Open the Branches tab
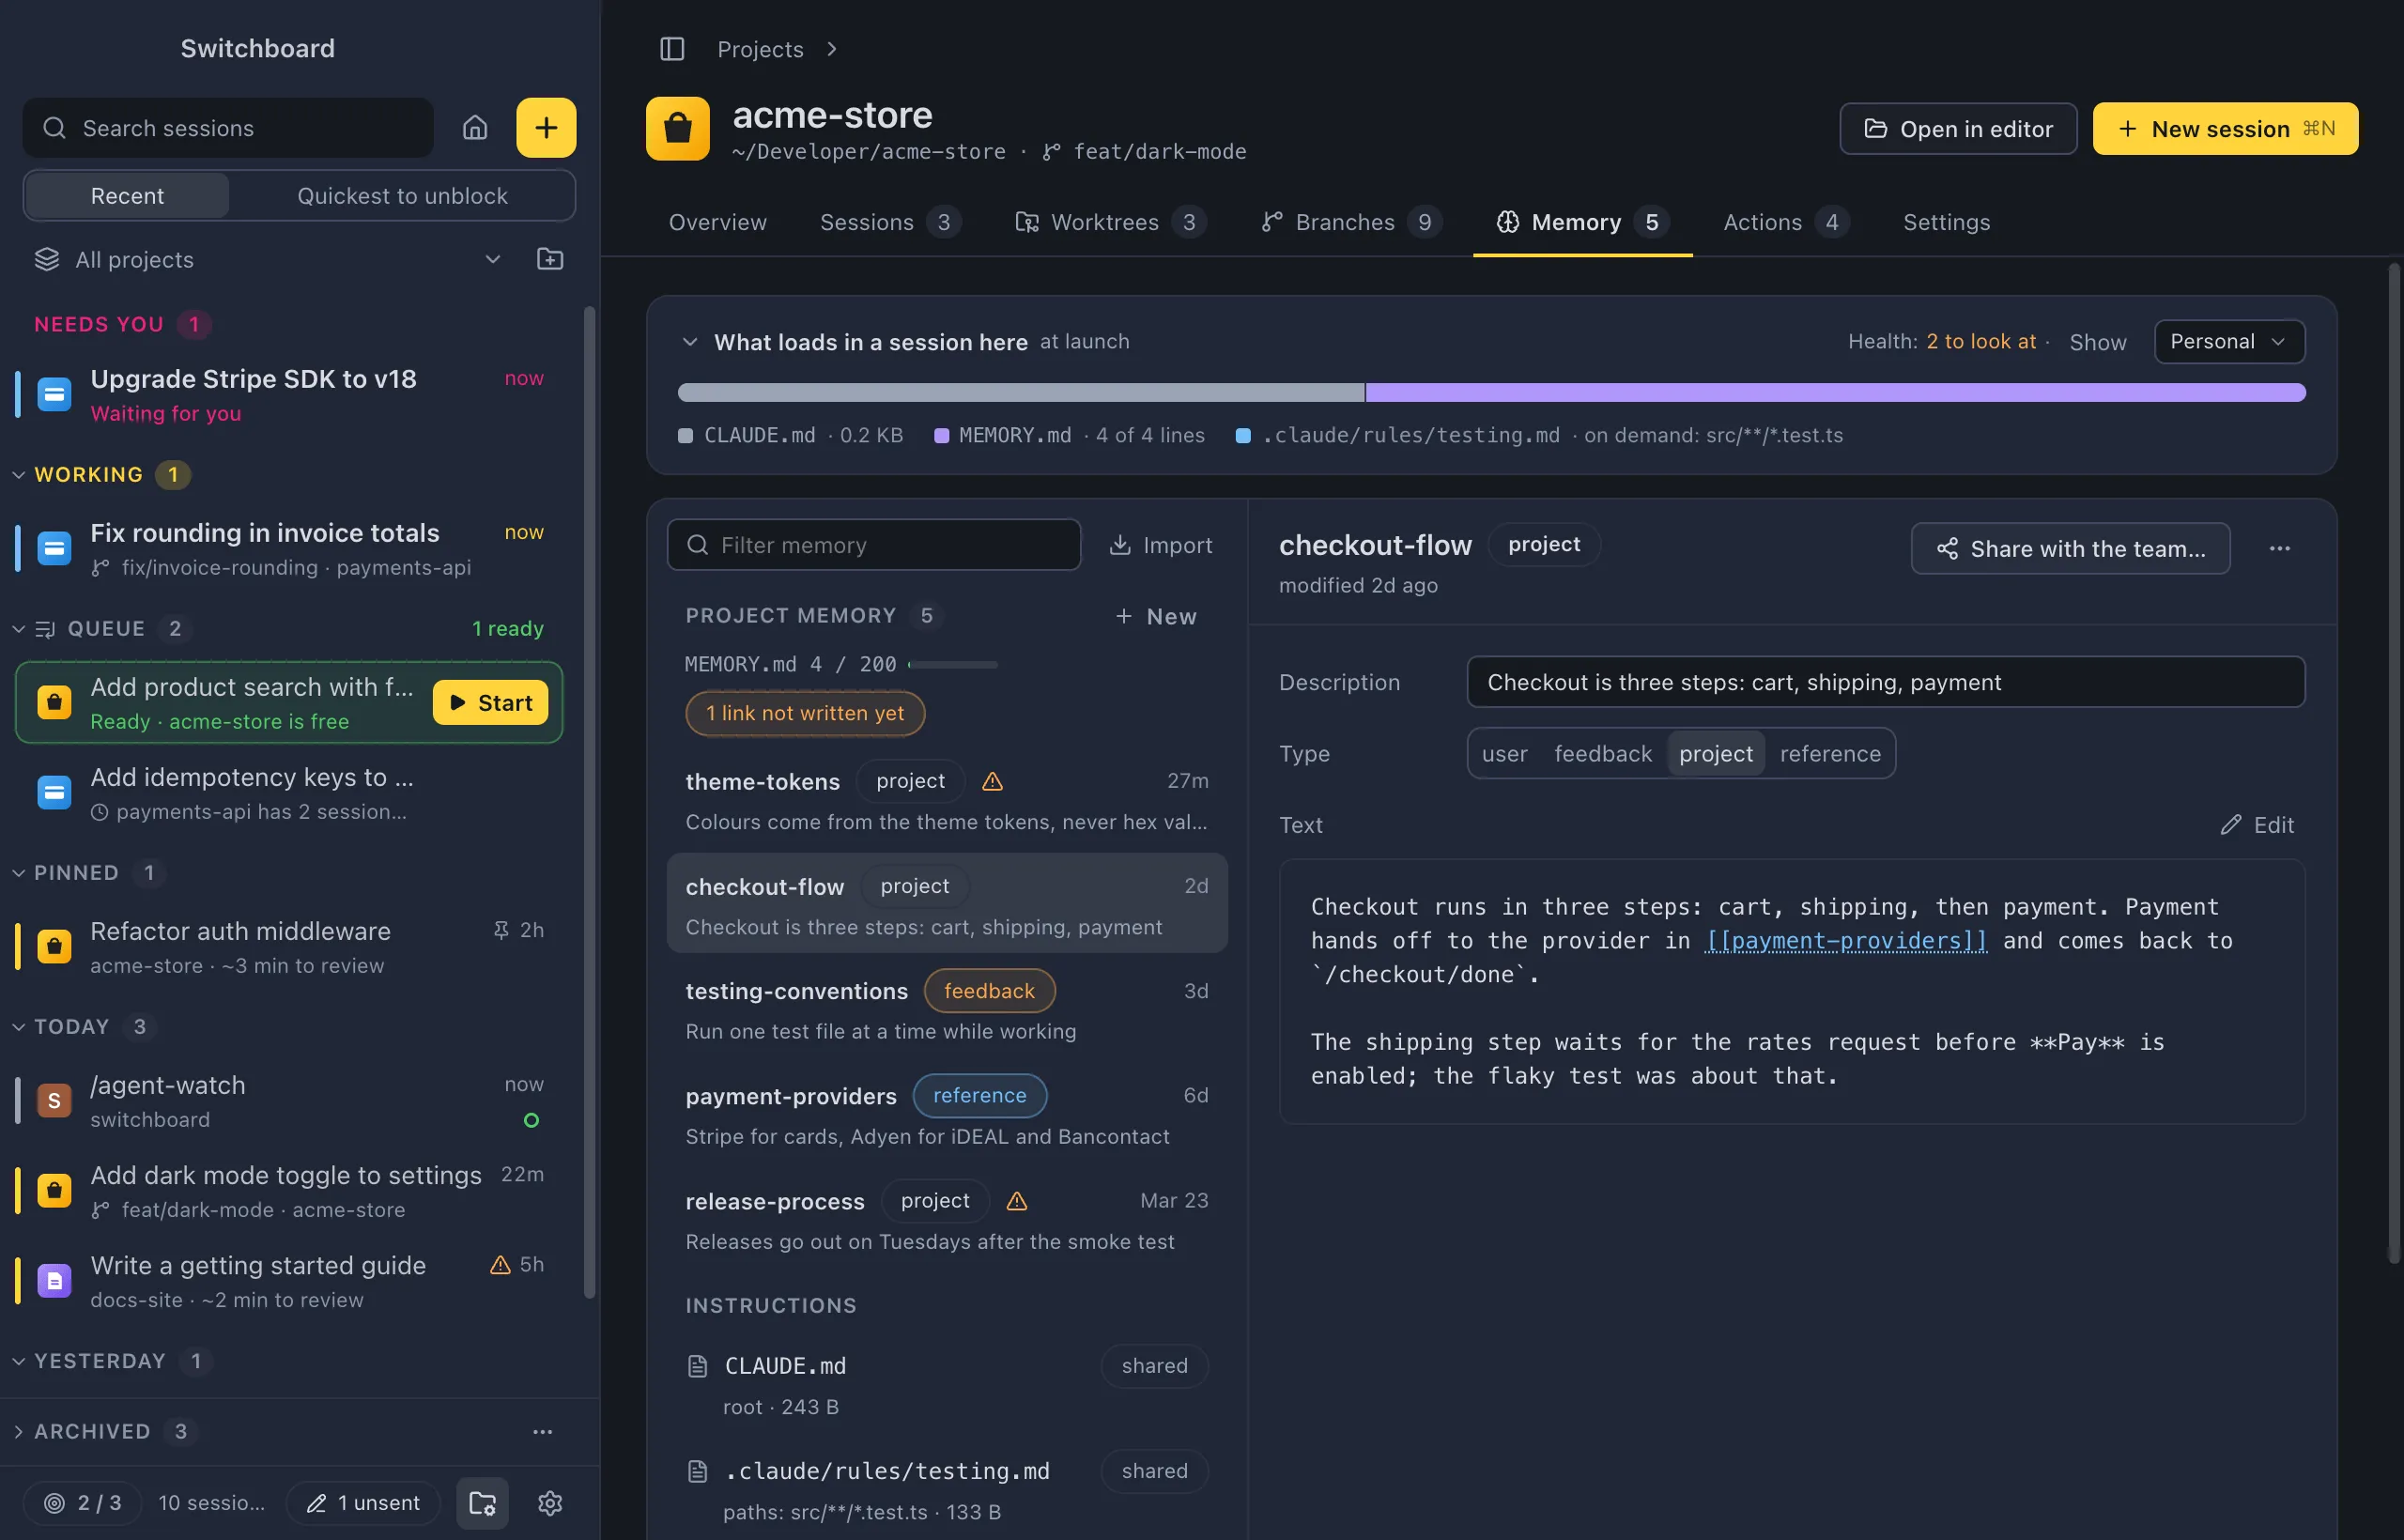Viewport: 2404px width, 1540px height. [x=1351, y=222]
